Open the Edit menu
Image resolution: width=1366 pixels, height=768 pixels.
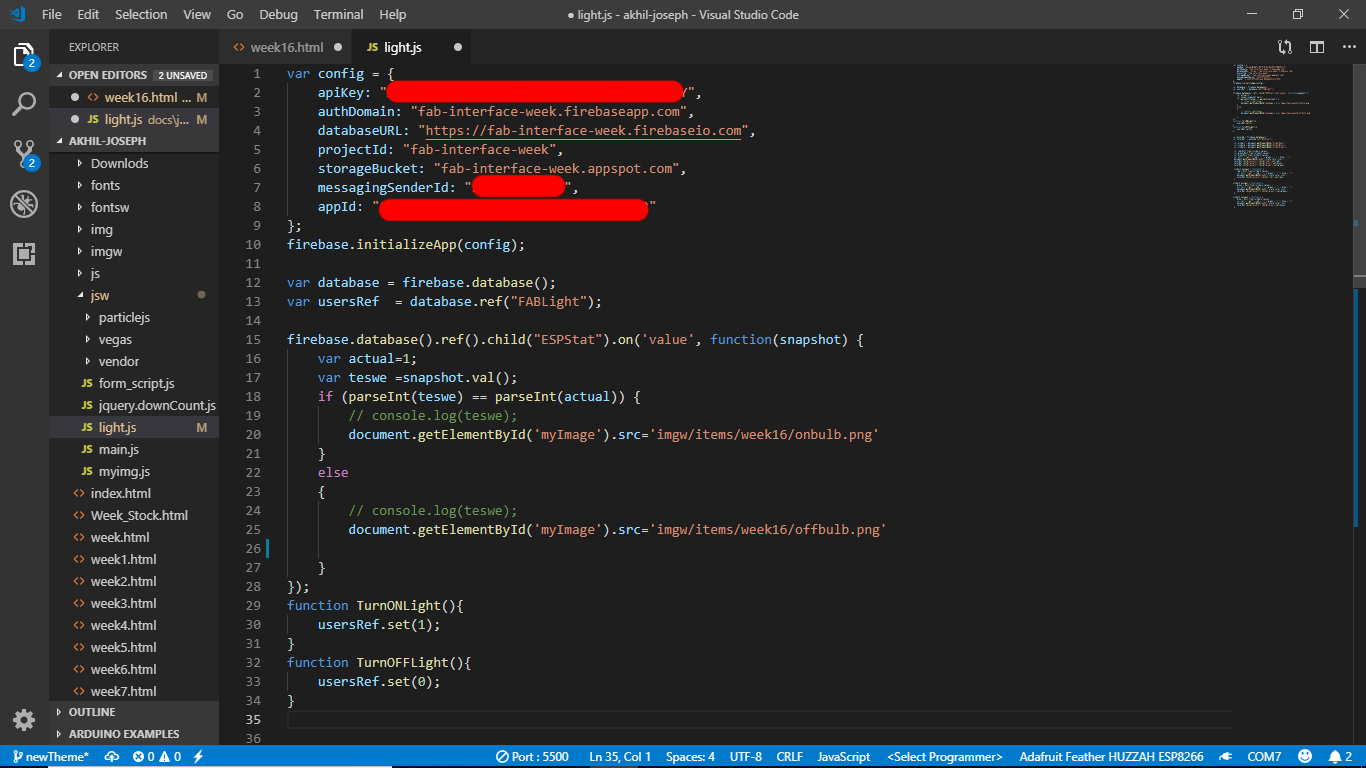88,15
